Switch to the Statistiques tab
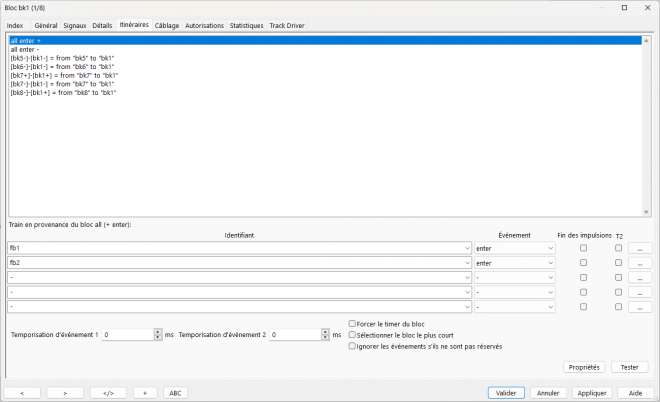Image resolution: width=660 pixels, height=402 pixels. [246, 26]
